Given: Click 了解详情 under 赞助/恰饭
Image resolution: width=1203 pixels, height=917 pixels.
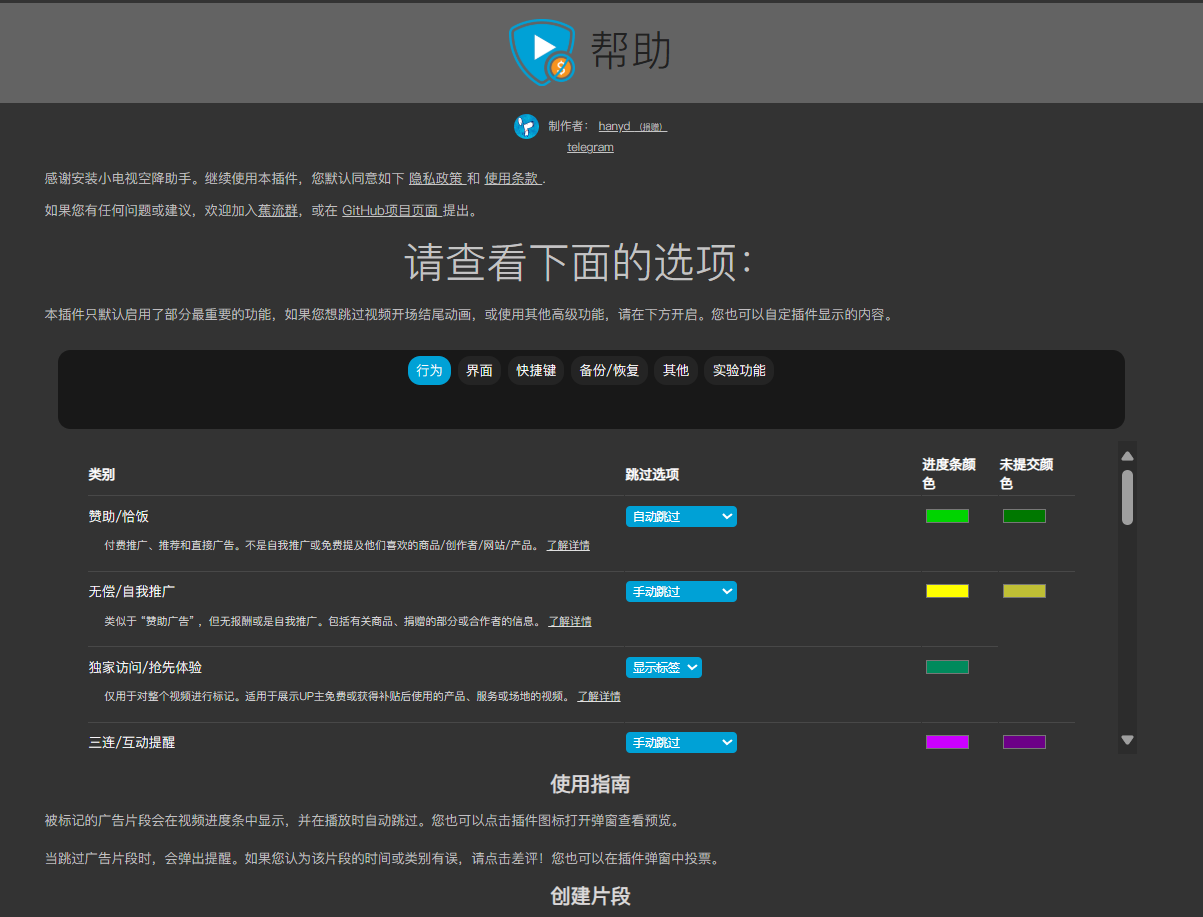Looking at the screenshot, I should pyautogui.click(x=570, y=545).
